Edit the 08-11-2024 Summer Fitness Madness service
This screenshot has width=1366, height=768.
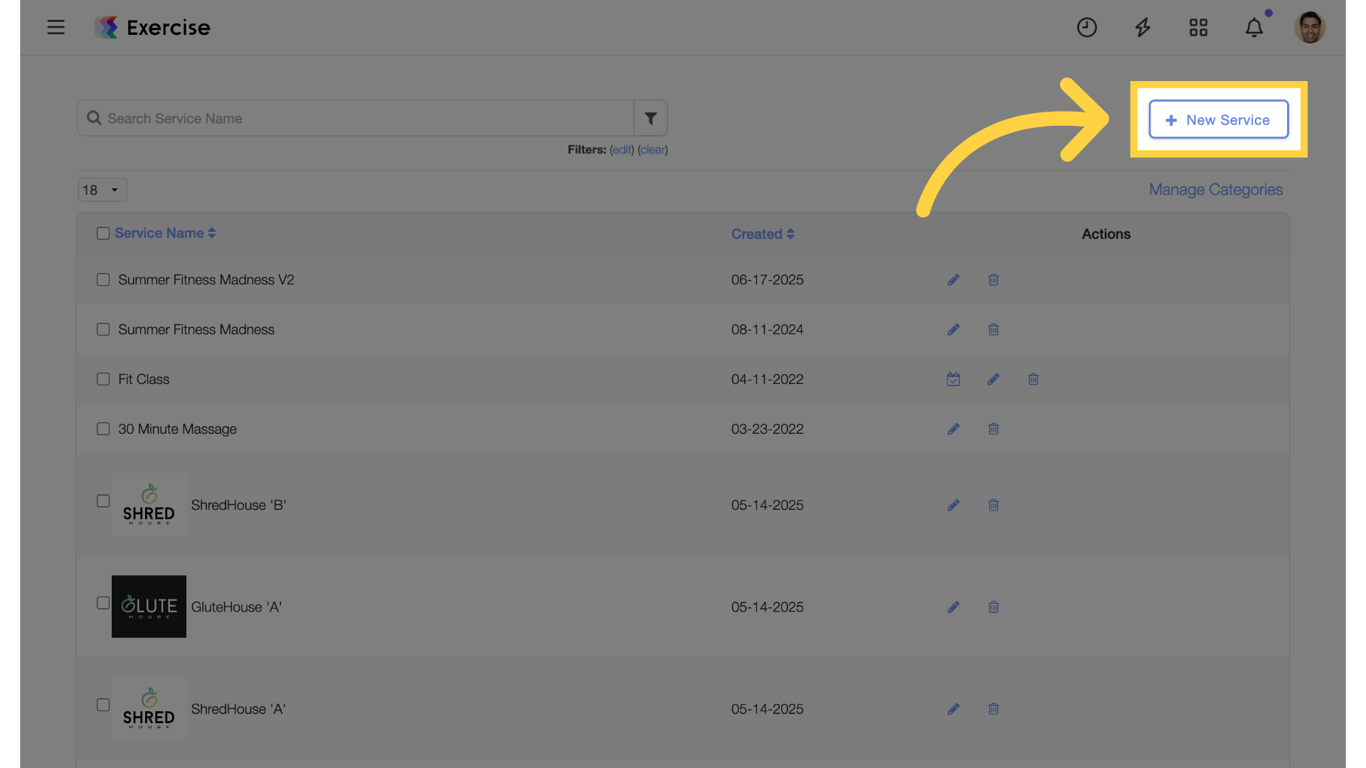(953, 330)
